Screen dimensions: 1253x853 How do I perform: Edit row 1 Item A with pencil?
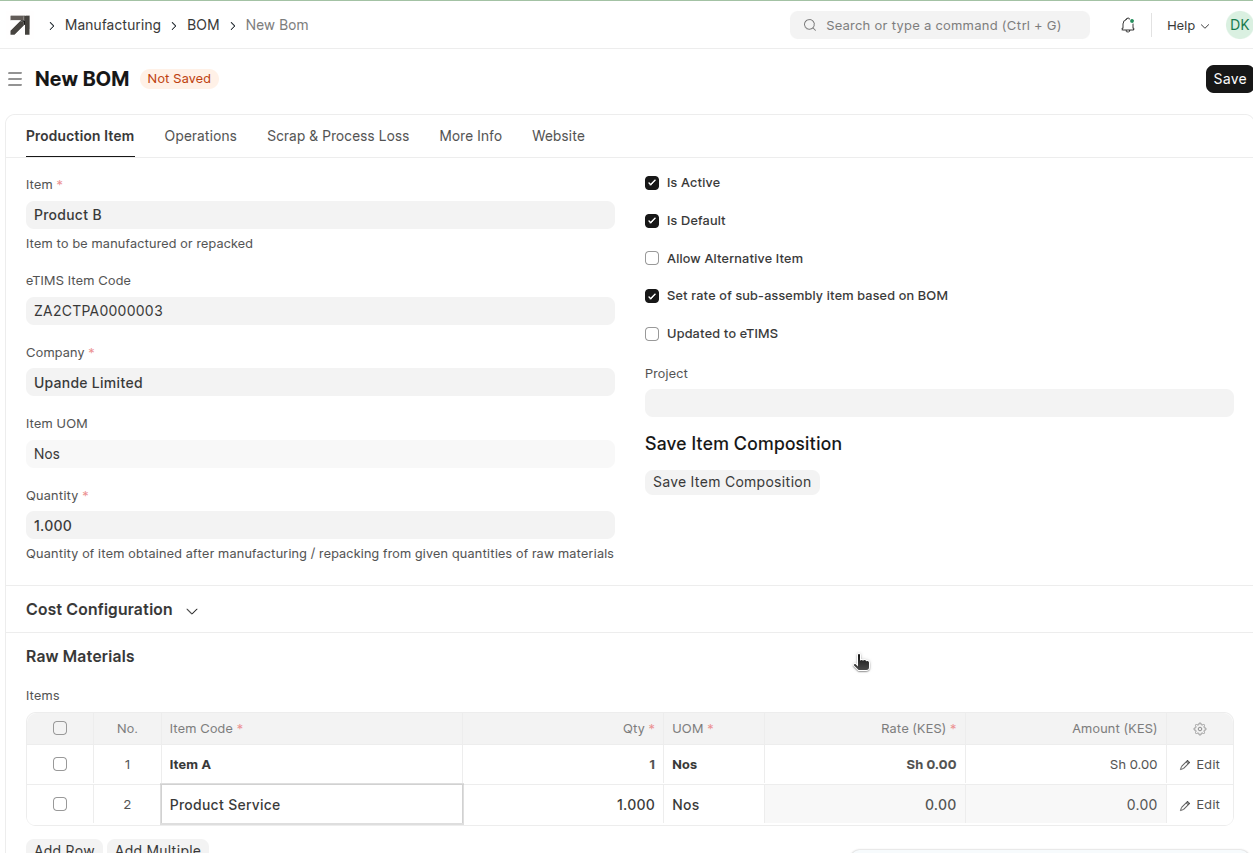(1200, 765)
